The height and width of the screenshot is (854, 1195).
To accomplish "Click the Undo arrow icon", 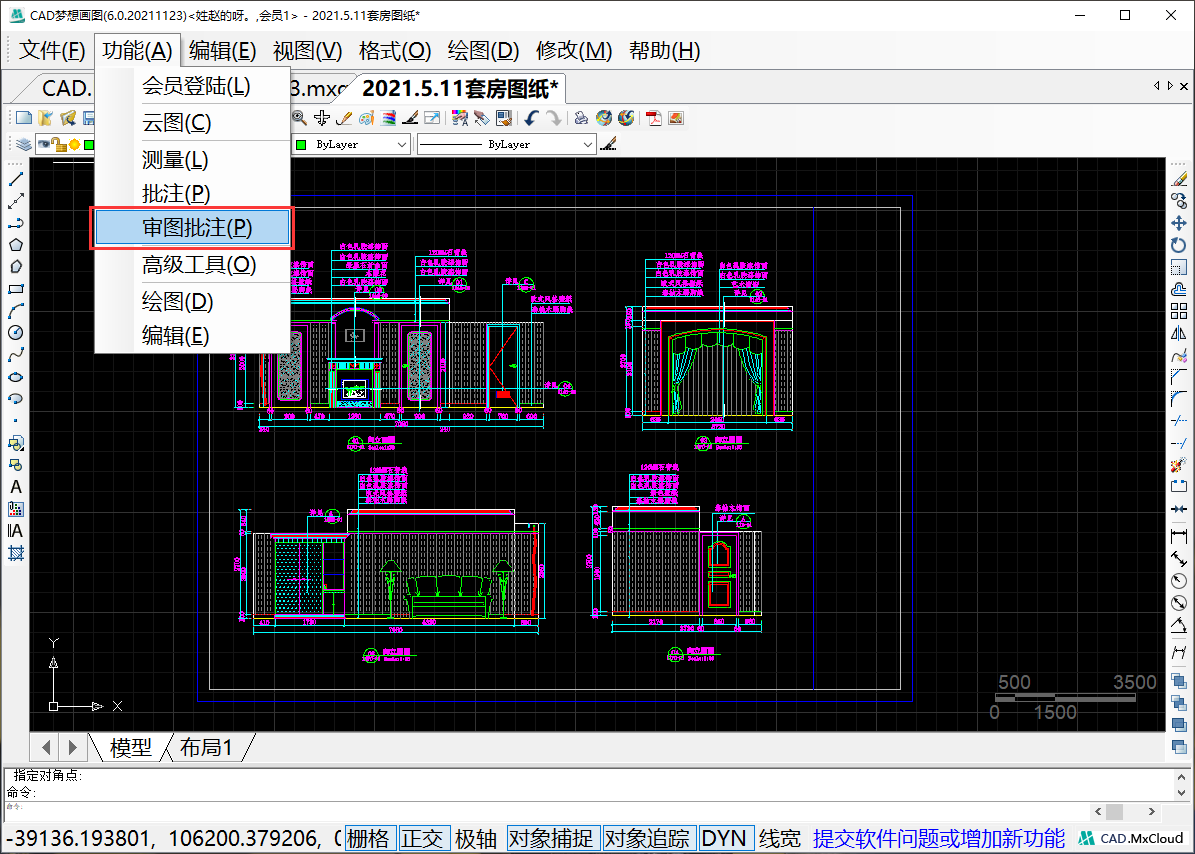I will click(x=531, y=118).
